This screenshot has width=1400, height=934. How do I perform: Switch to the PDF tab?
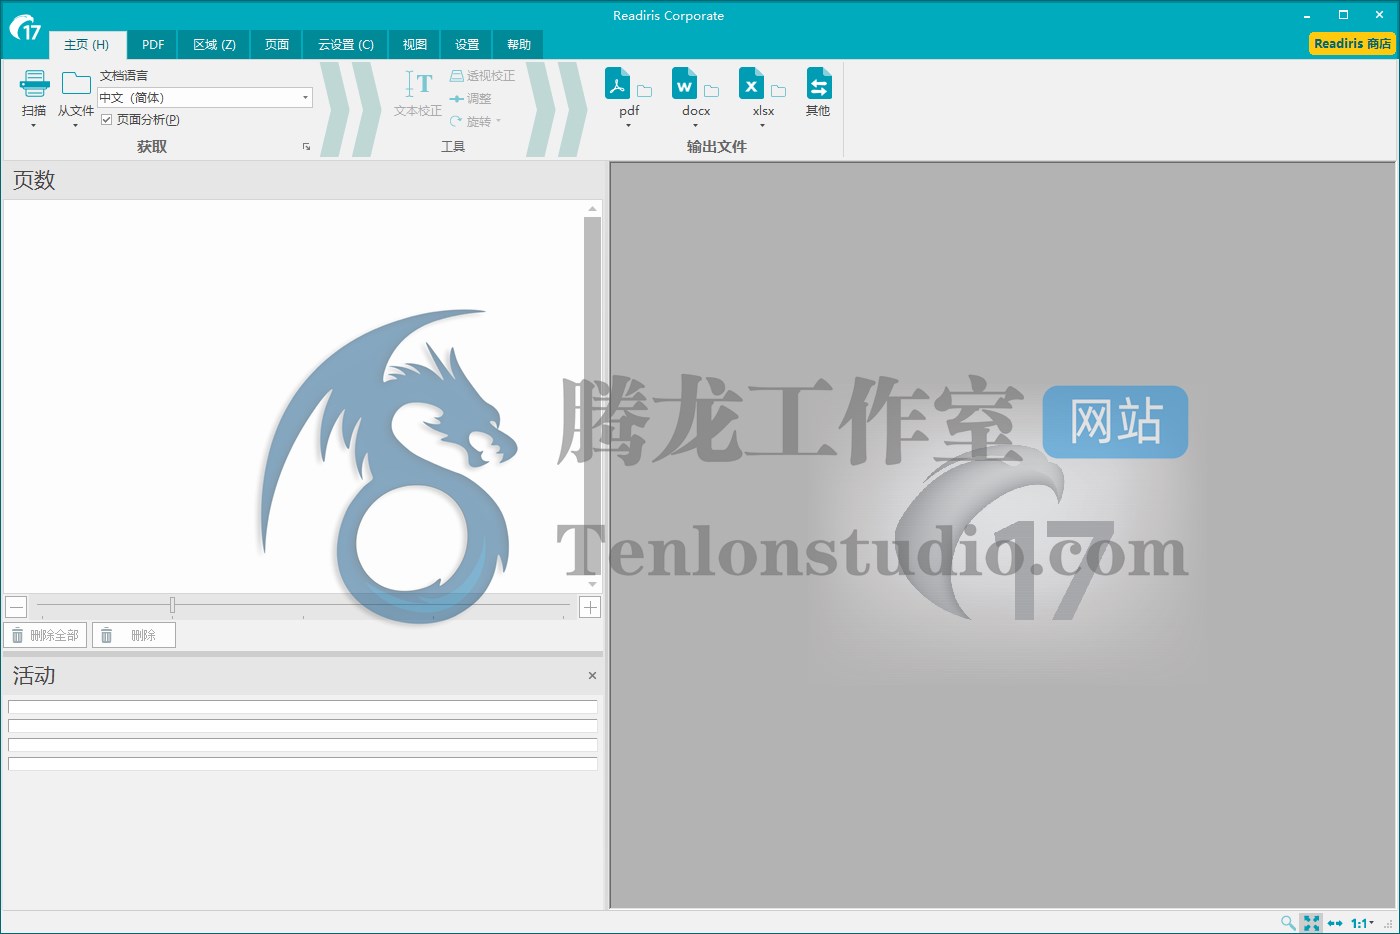pyautogui.click(x=153, y=45)
